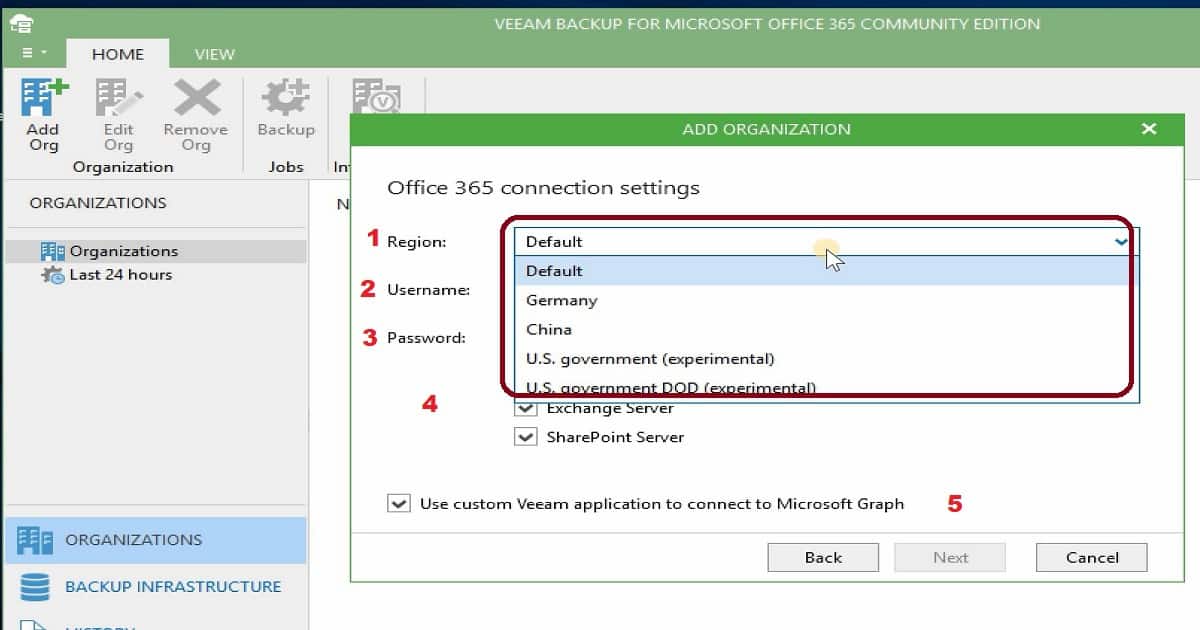Click the Next button

click(950, 558)
